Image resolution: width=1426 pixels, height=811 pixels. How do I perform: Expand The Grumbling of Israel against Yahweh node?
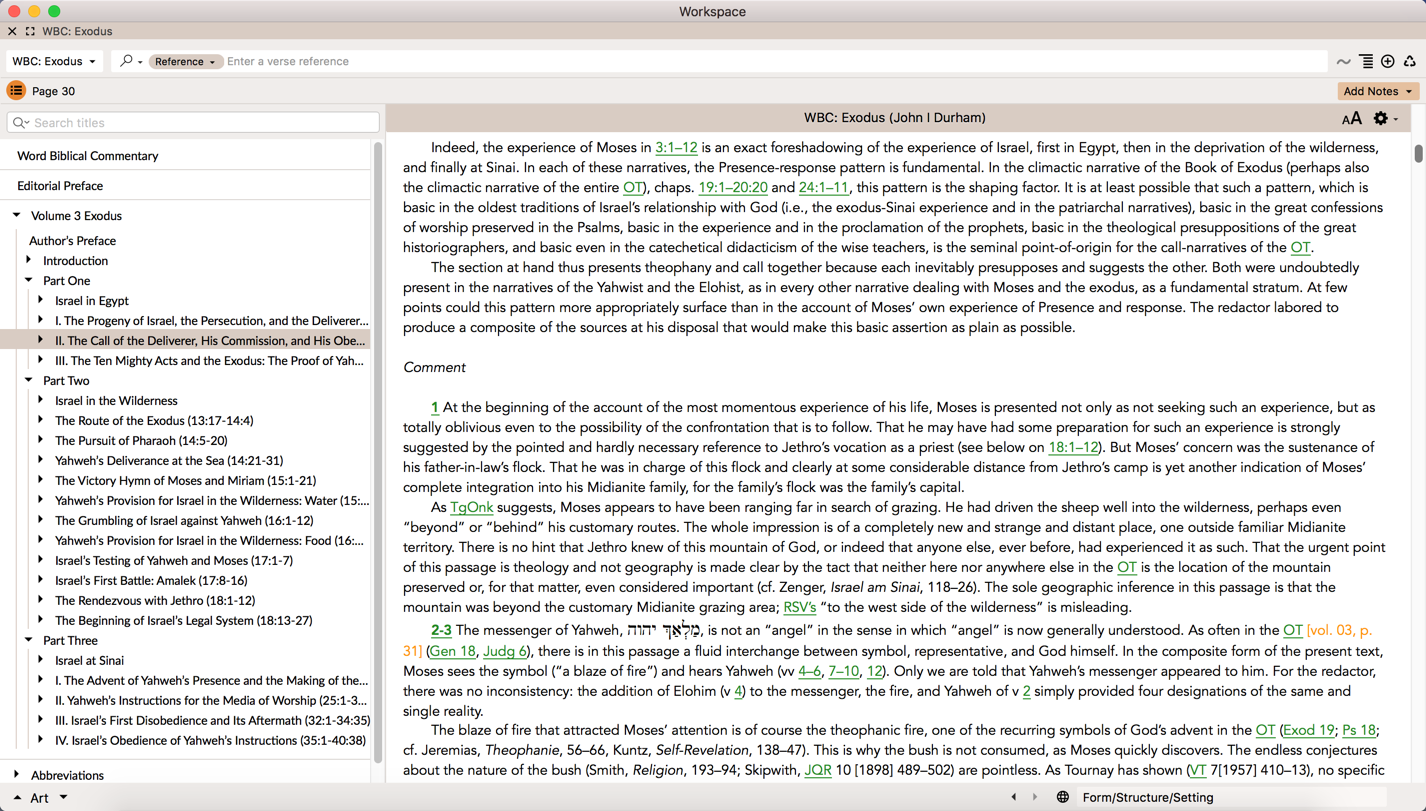coord(41,520)
